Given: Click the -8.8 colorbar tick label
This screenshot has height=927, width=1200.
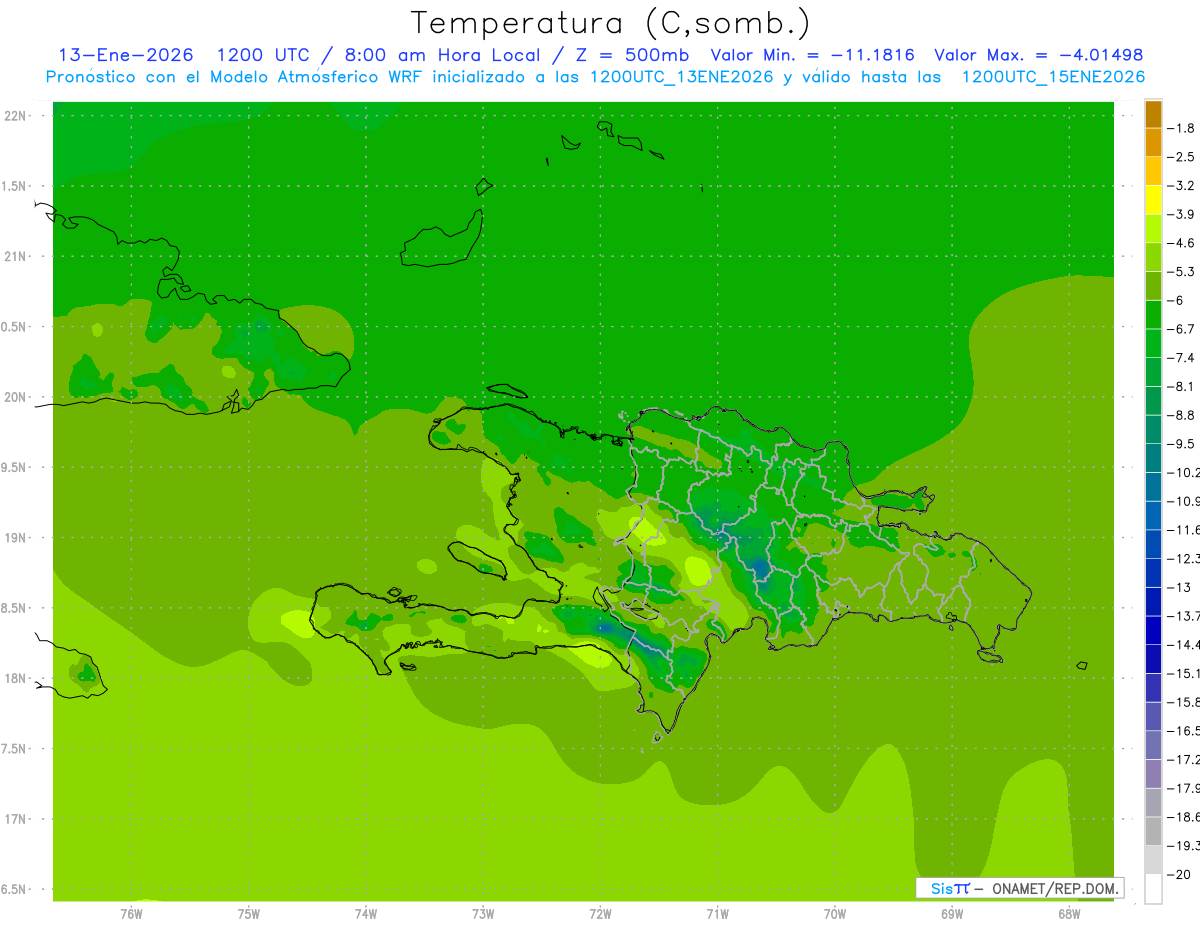Looking at the screenshot, I should pos(1183,415).
